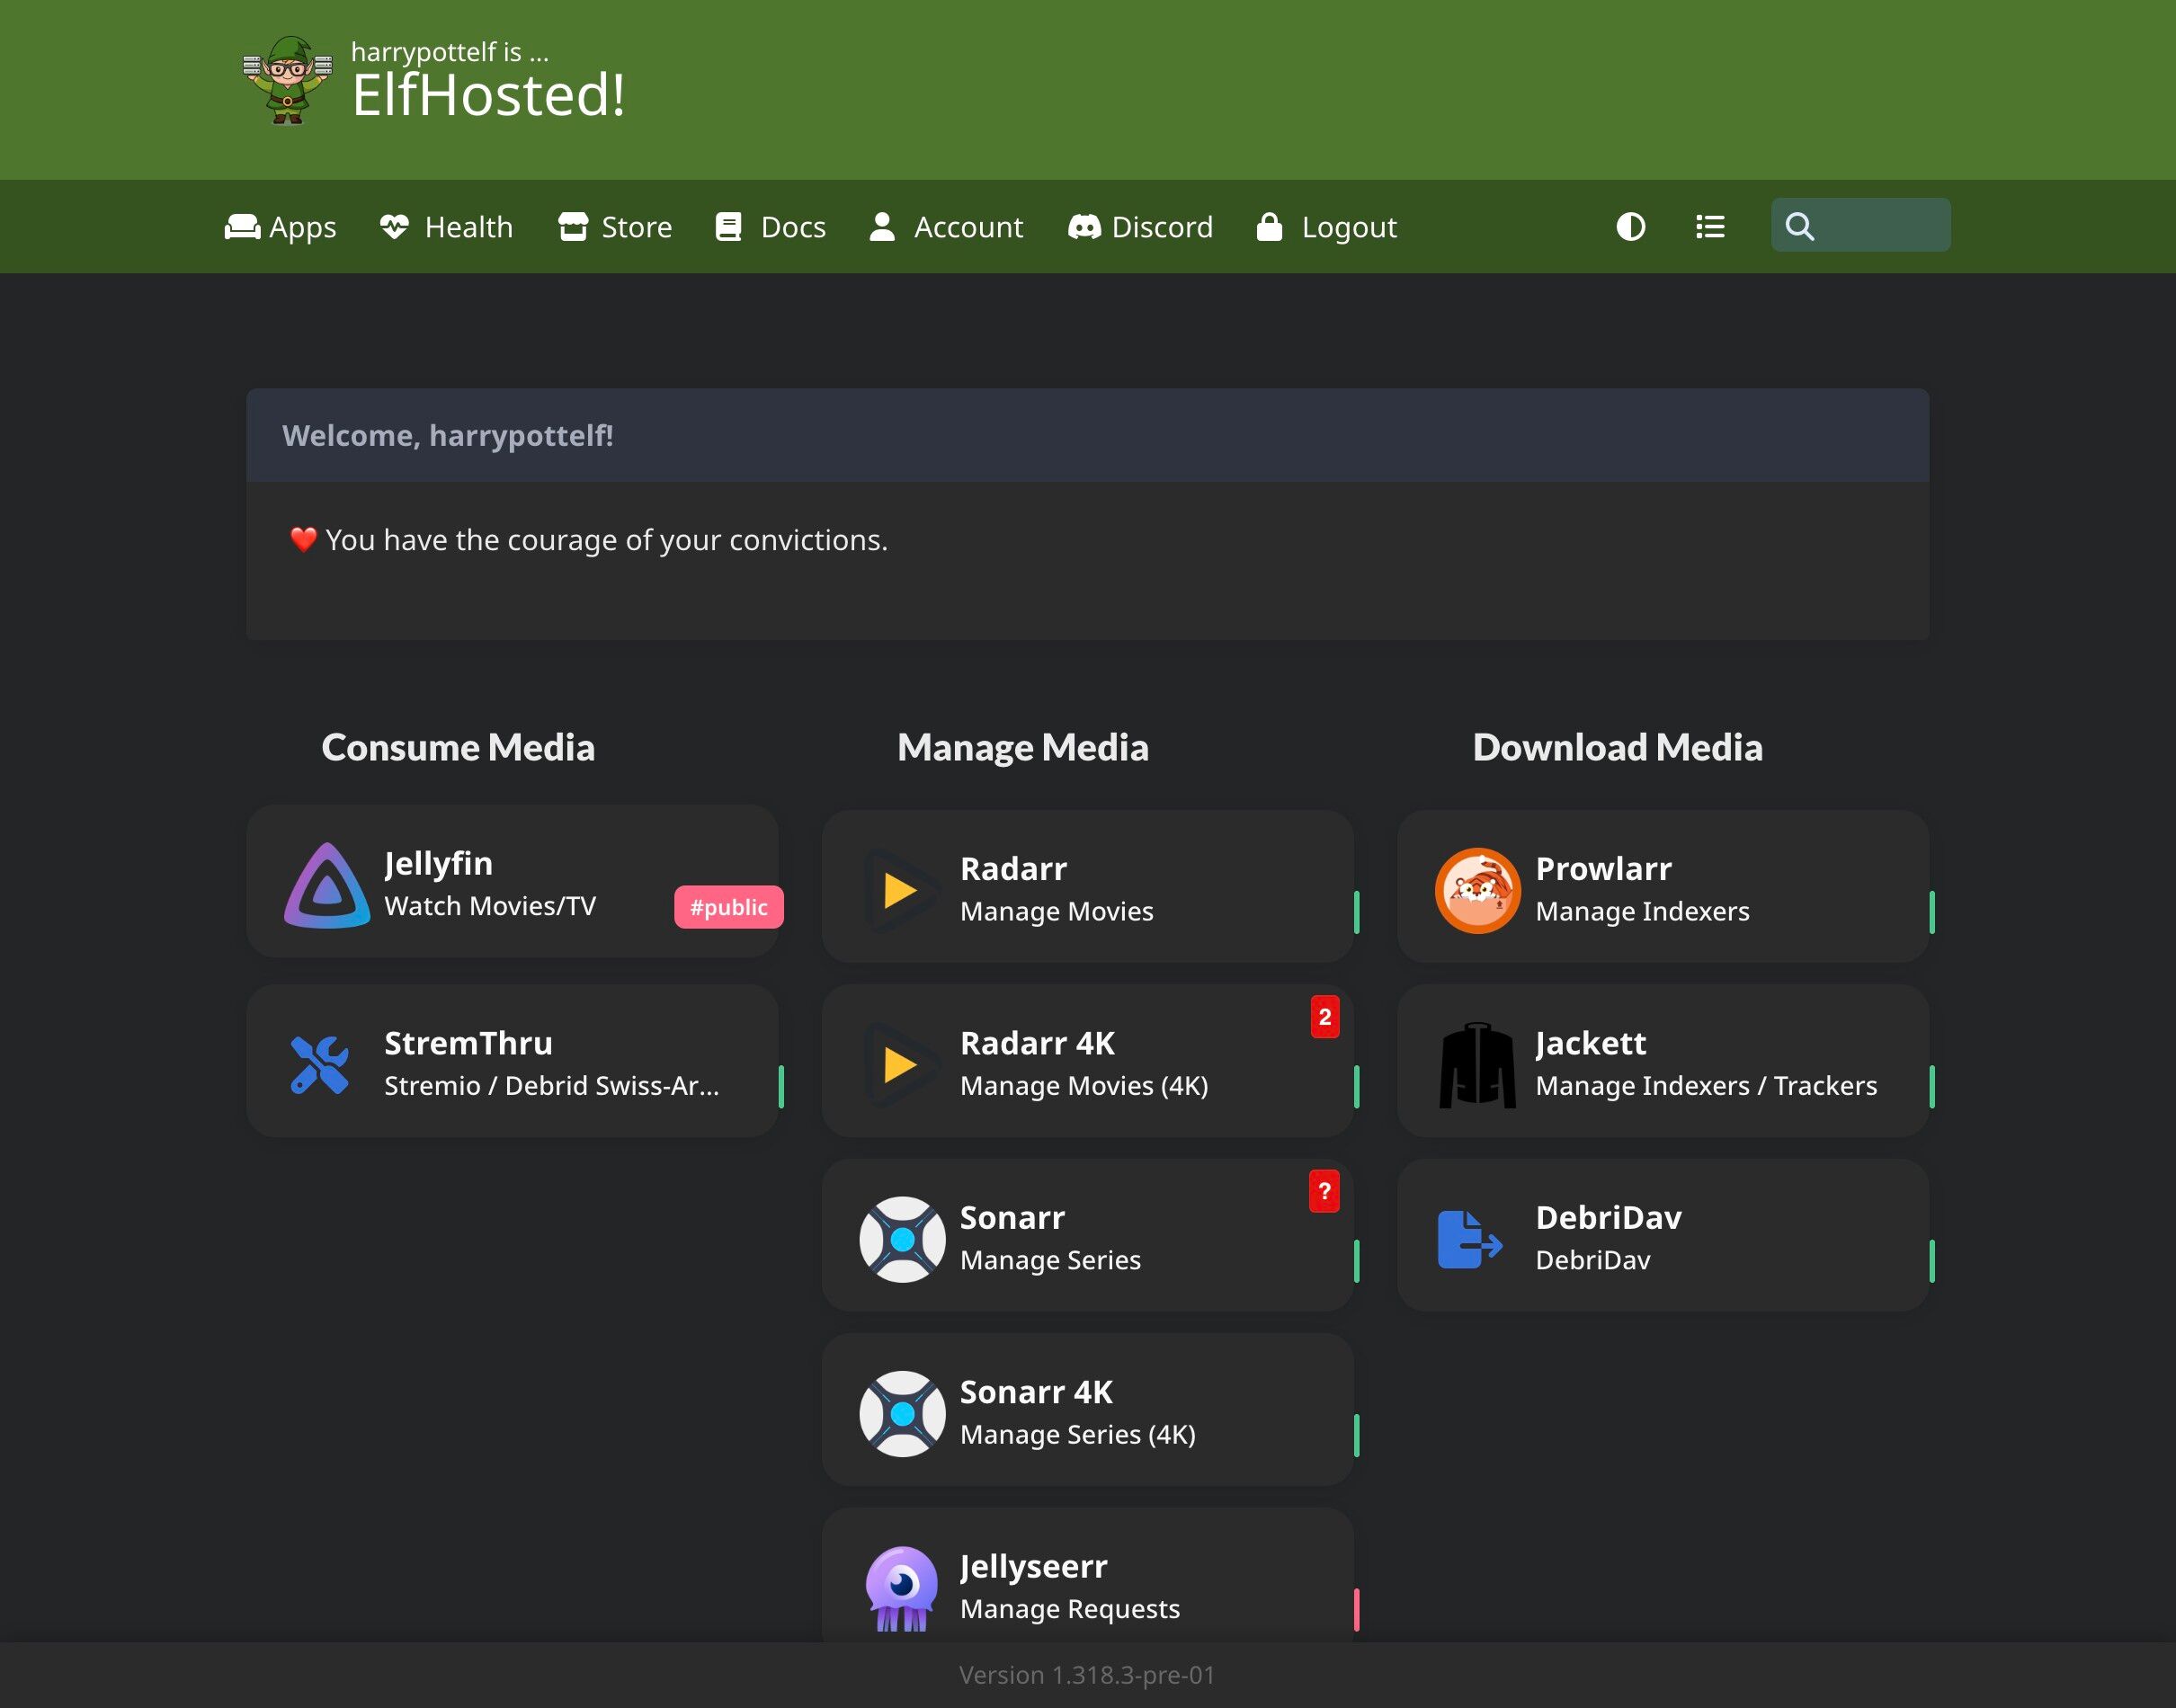
Task: Toggle the list layout view icon
Action: pyautogui.click(x=1710, y=227)
